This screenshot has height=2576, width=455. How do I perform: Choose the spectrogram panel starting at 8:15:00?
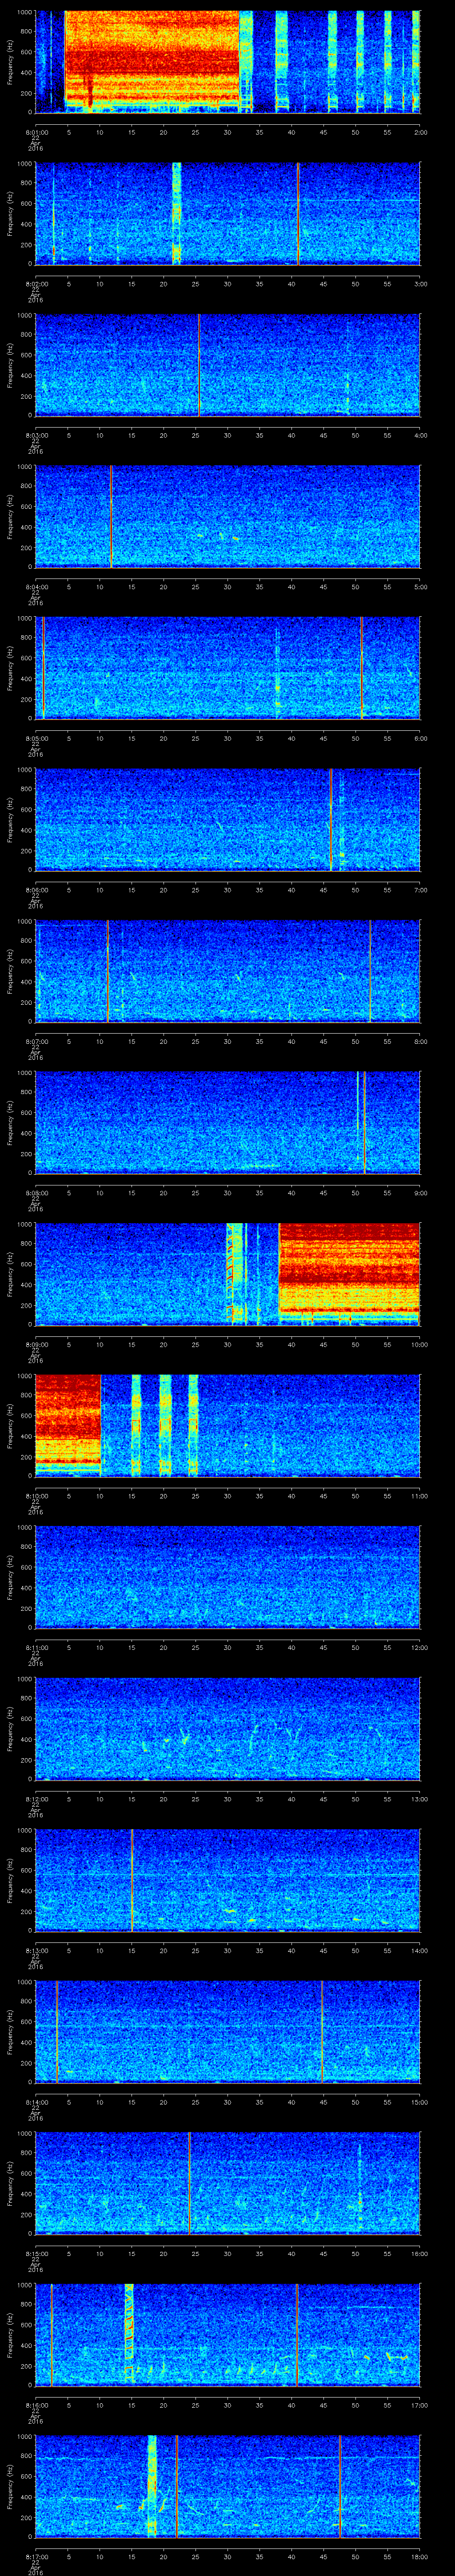[x=227, y=2183]
